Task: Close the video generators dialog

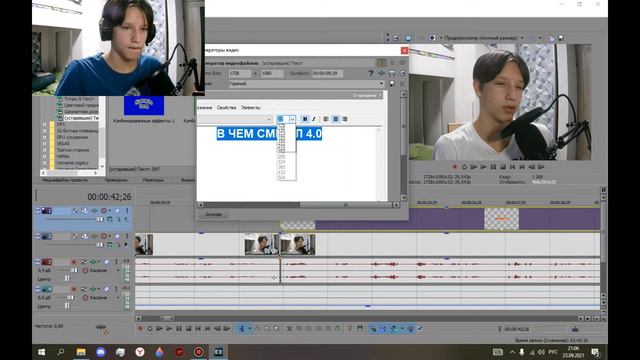Action: point(404,50)
